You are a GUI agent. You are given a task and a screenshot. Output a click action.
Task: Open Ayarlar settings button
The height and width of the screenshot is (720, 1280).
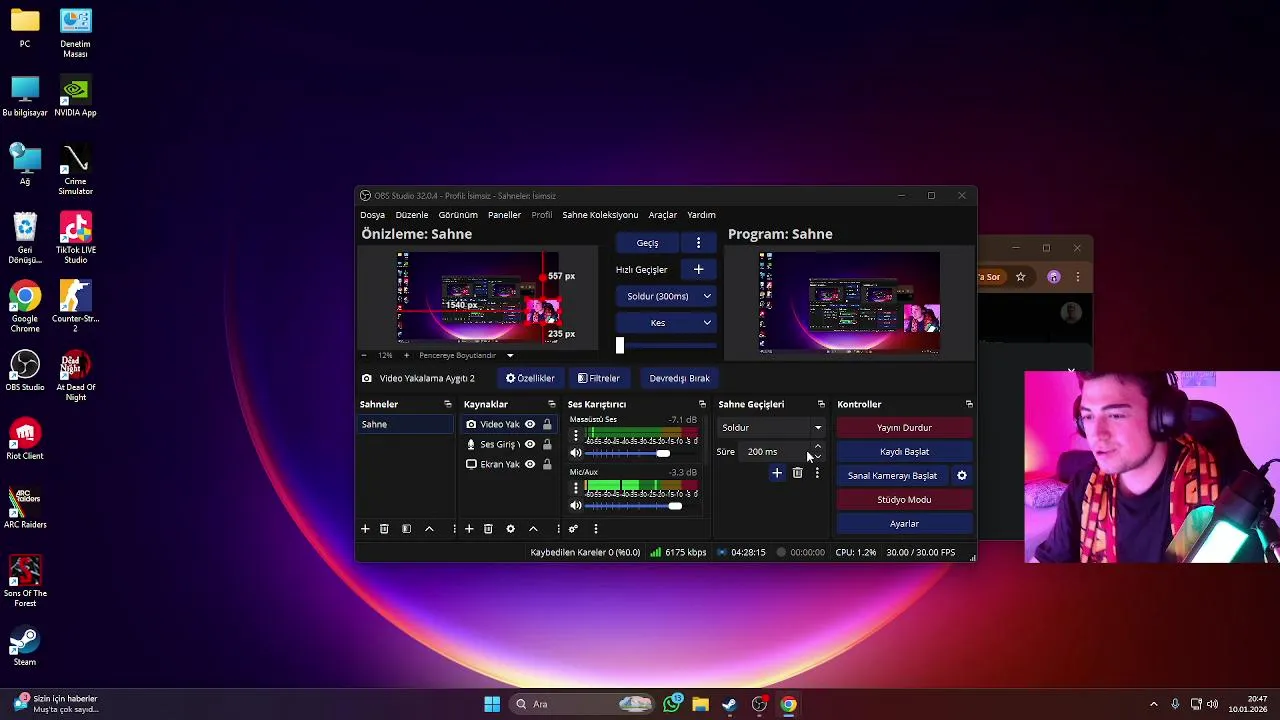(904, 524)
